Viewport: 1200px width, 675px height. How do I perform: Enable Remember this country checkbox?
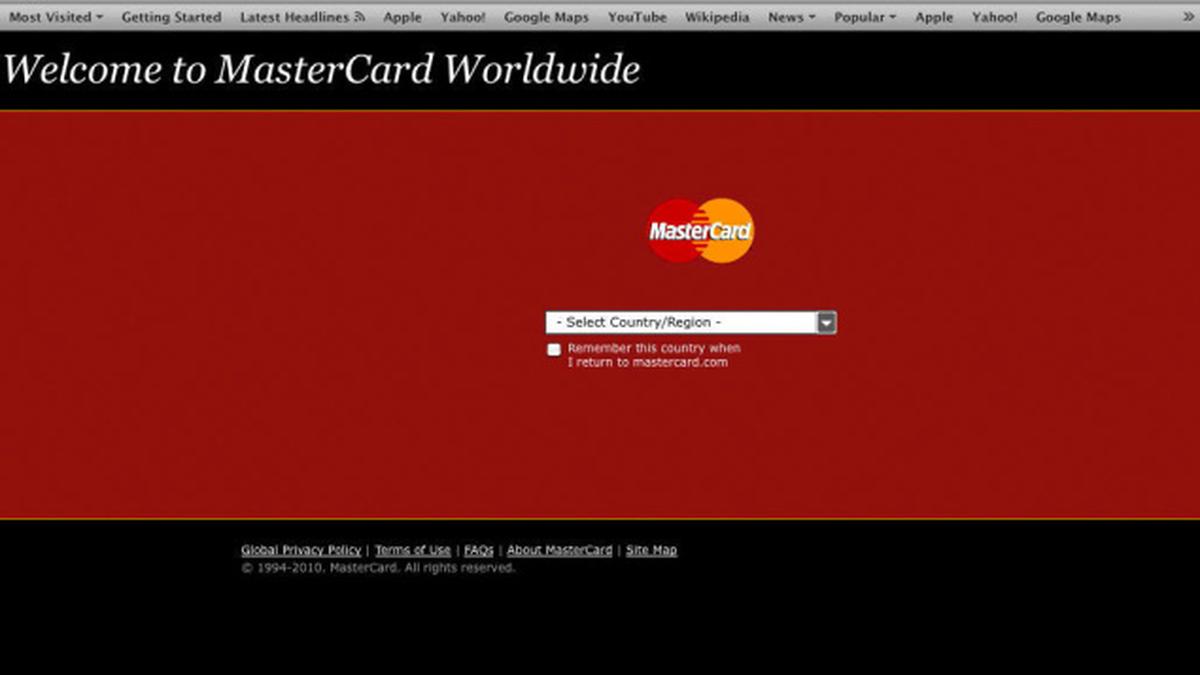point(554,349)
